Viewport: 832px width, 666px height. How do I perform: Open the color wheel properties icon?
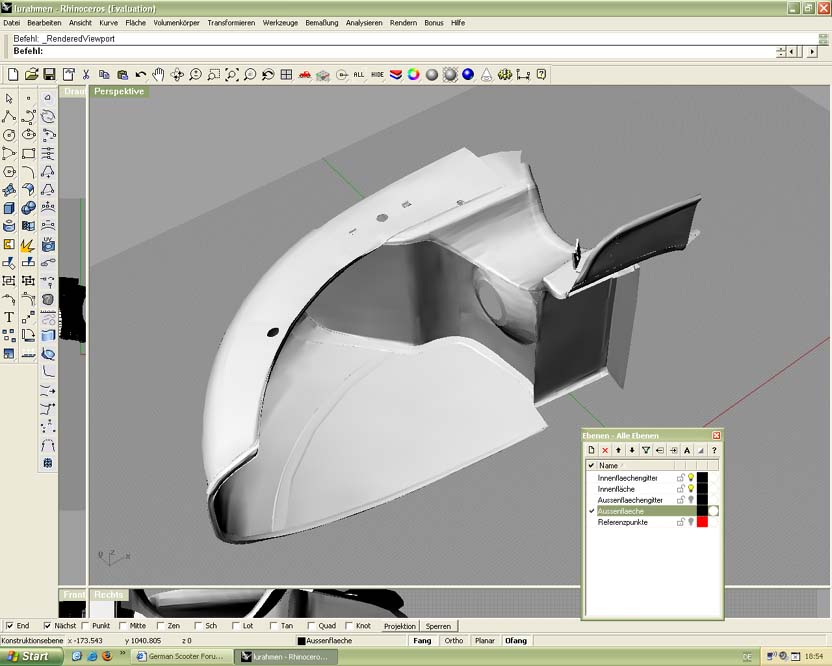(414, 74)
